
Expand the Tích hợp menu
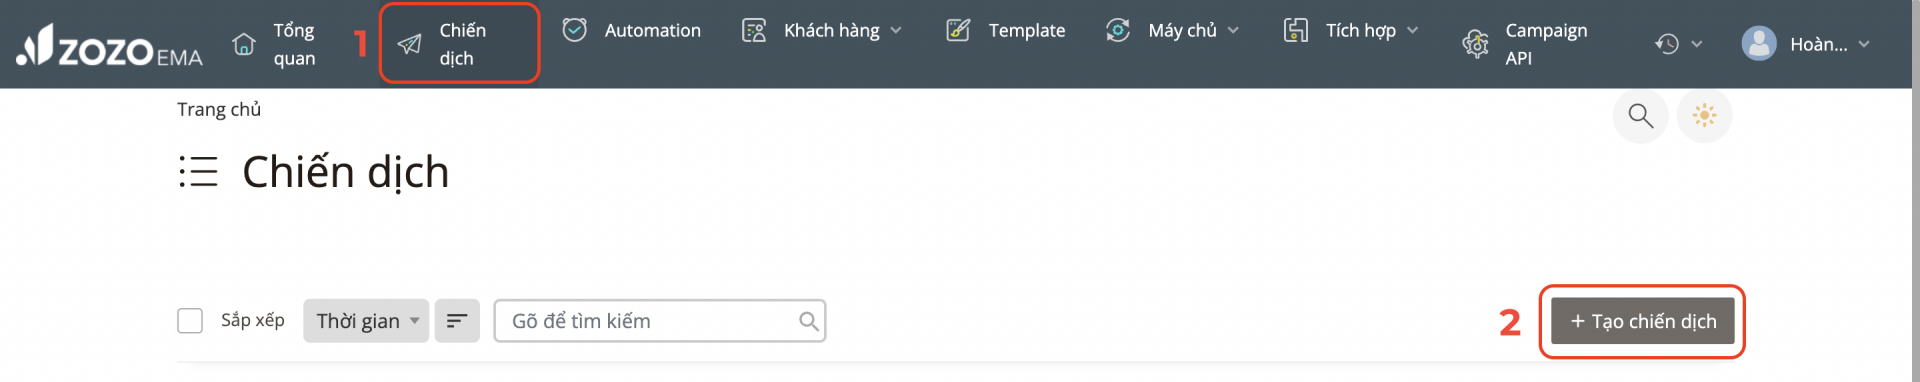coord(1352,30)
